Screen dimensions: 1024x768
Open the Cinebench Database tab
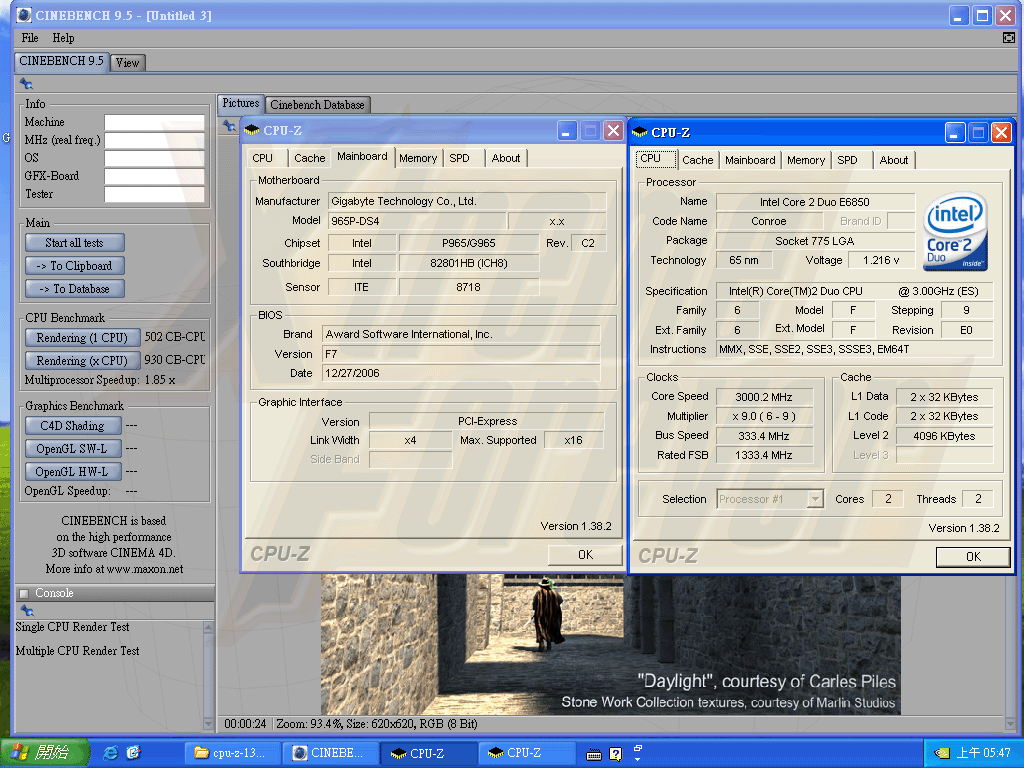[x=317, y=104]
